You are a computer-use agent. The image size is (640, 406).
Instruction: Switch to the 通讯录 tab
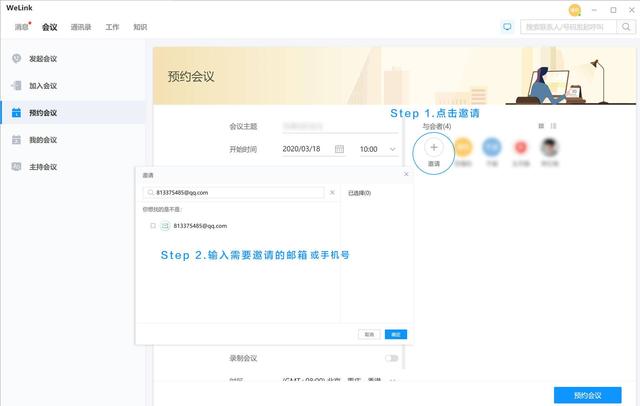coord(81,27)
